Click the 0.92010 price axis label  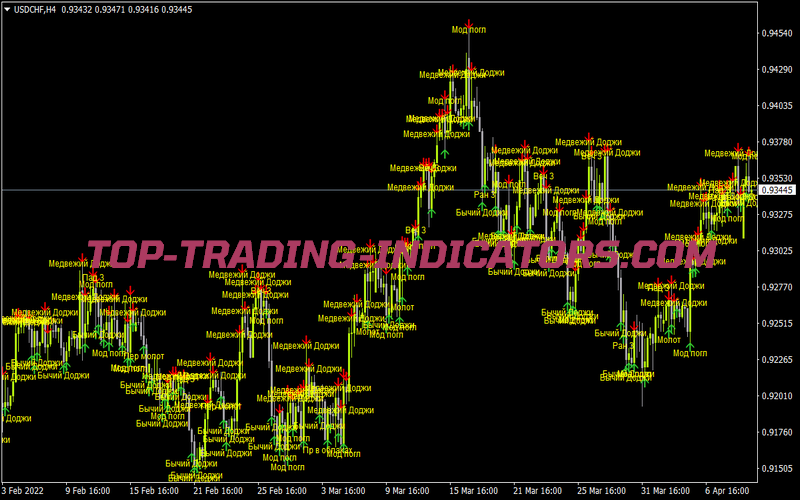click(777, 396)
